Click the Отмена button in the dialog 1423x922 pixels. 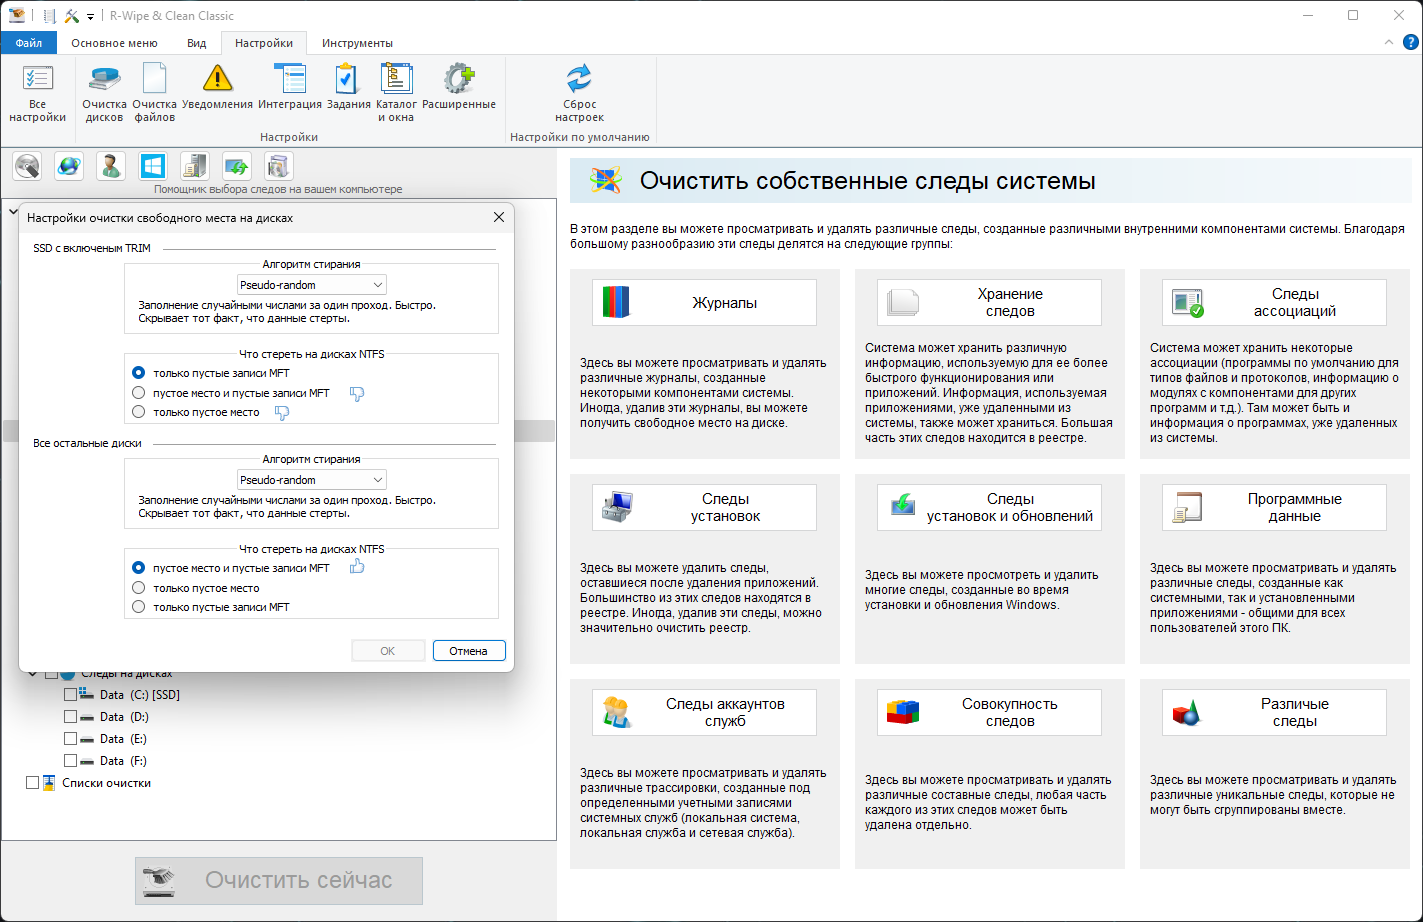coord(469,651)
